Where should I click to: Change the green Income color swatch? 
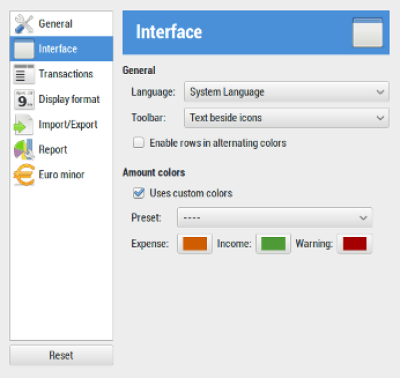[273, 244]
